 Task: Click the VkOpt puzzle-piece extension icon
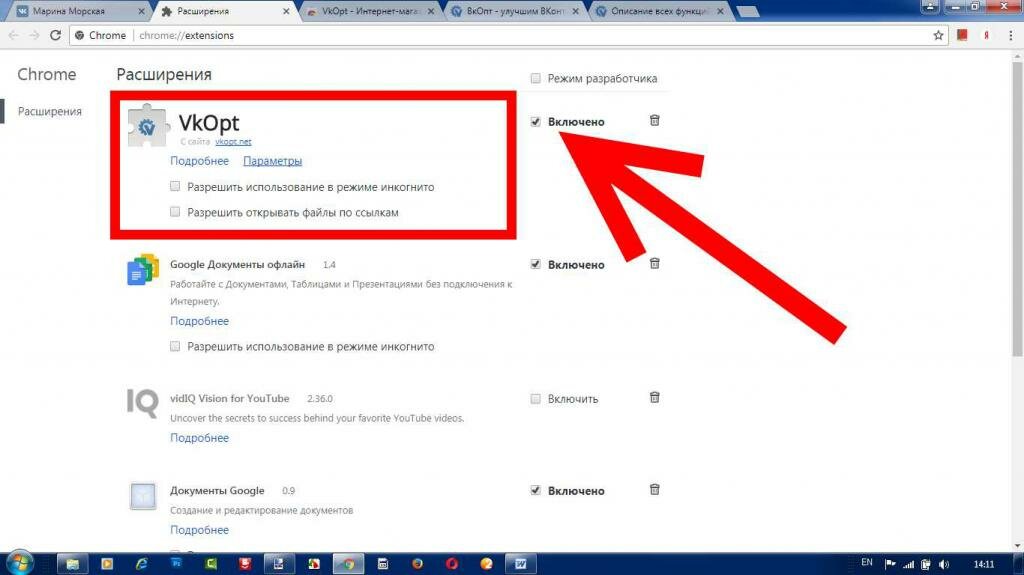[x=146, y=125]
